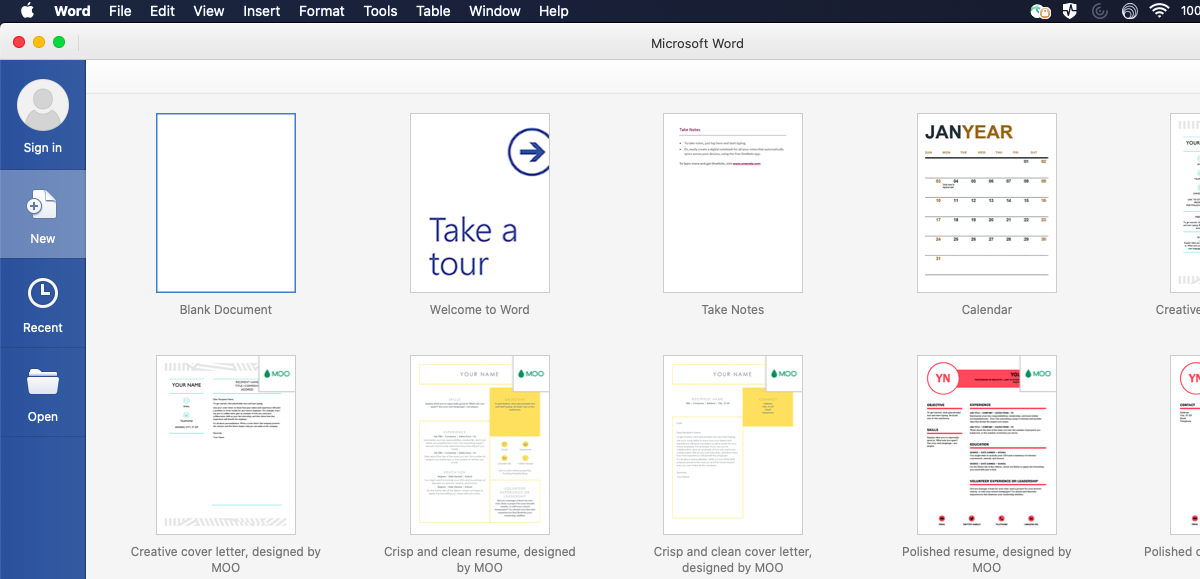
Task: Click 'Crisp and clean resume' caption
Action: (480, 560)
